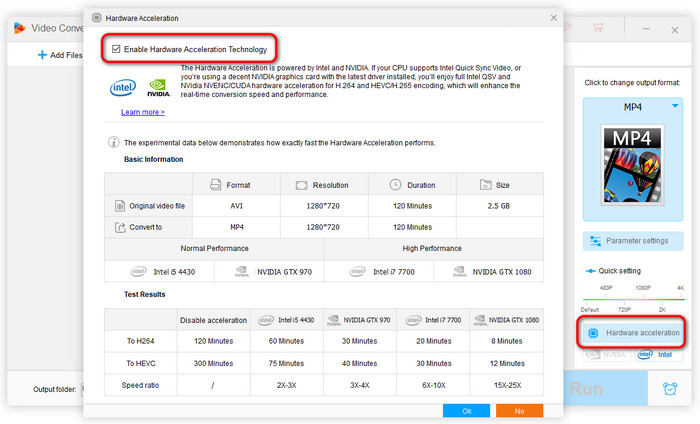Screen dimensions: 700x424
Task: Select the '300 Minutes' HEVC cell
Action: click(213, 363)
